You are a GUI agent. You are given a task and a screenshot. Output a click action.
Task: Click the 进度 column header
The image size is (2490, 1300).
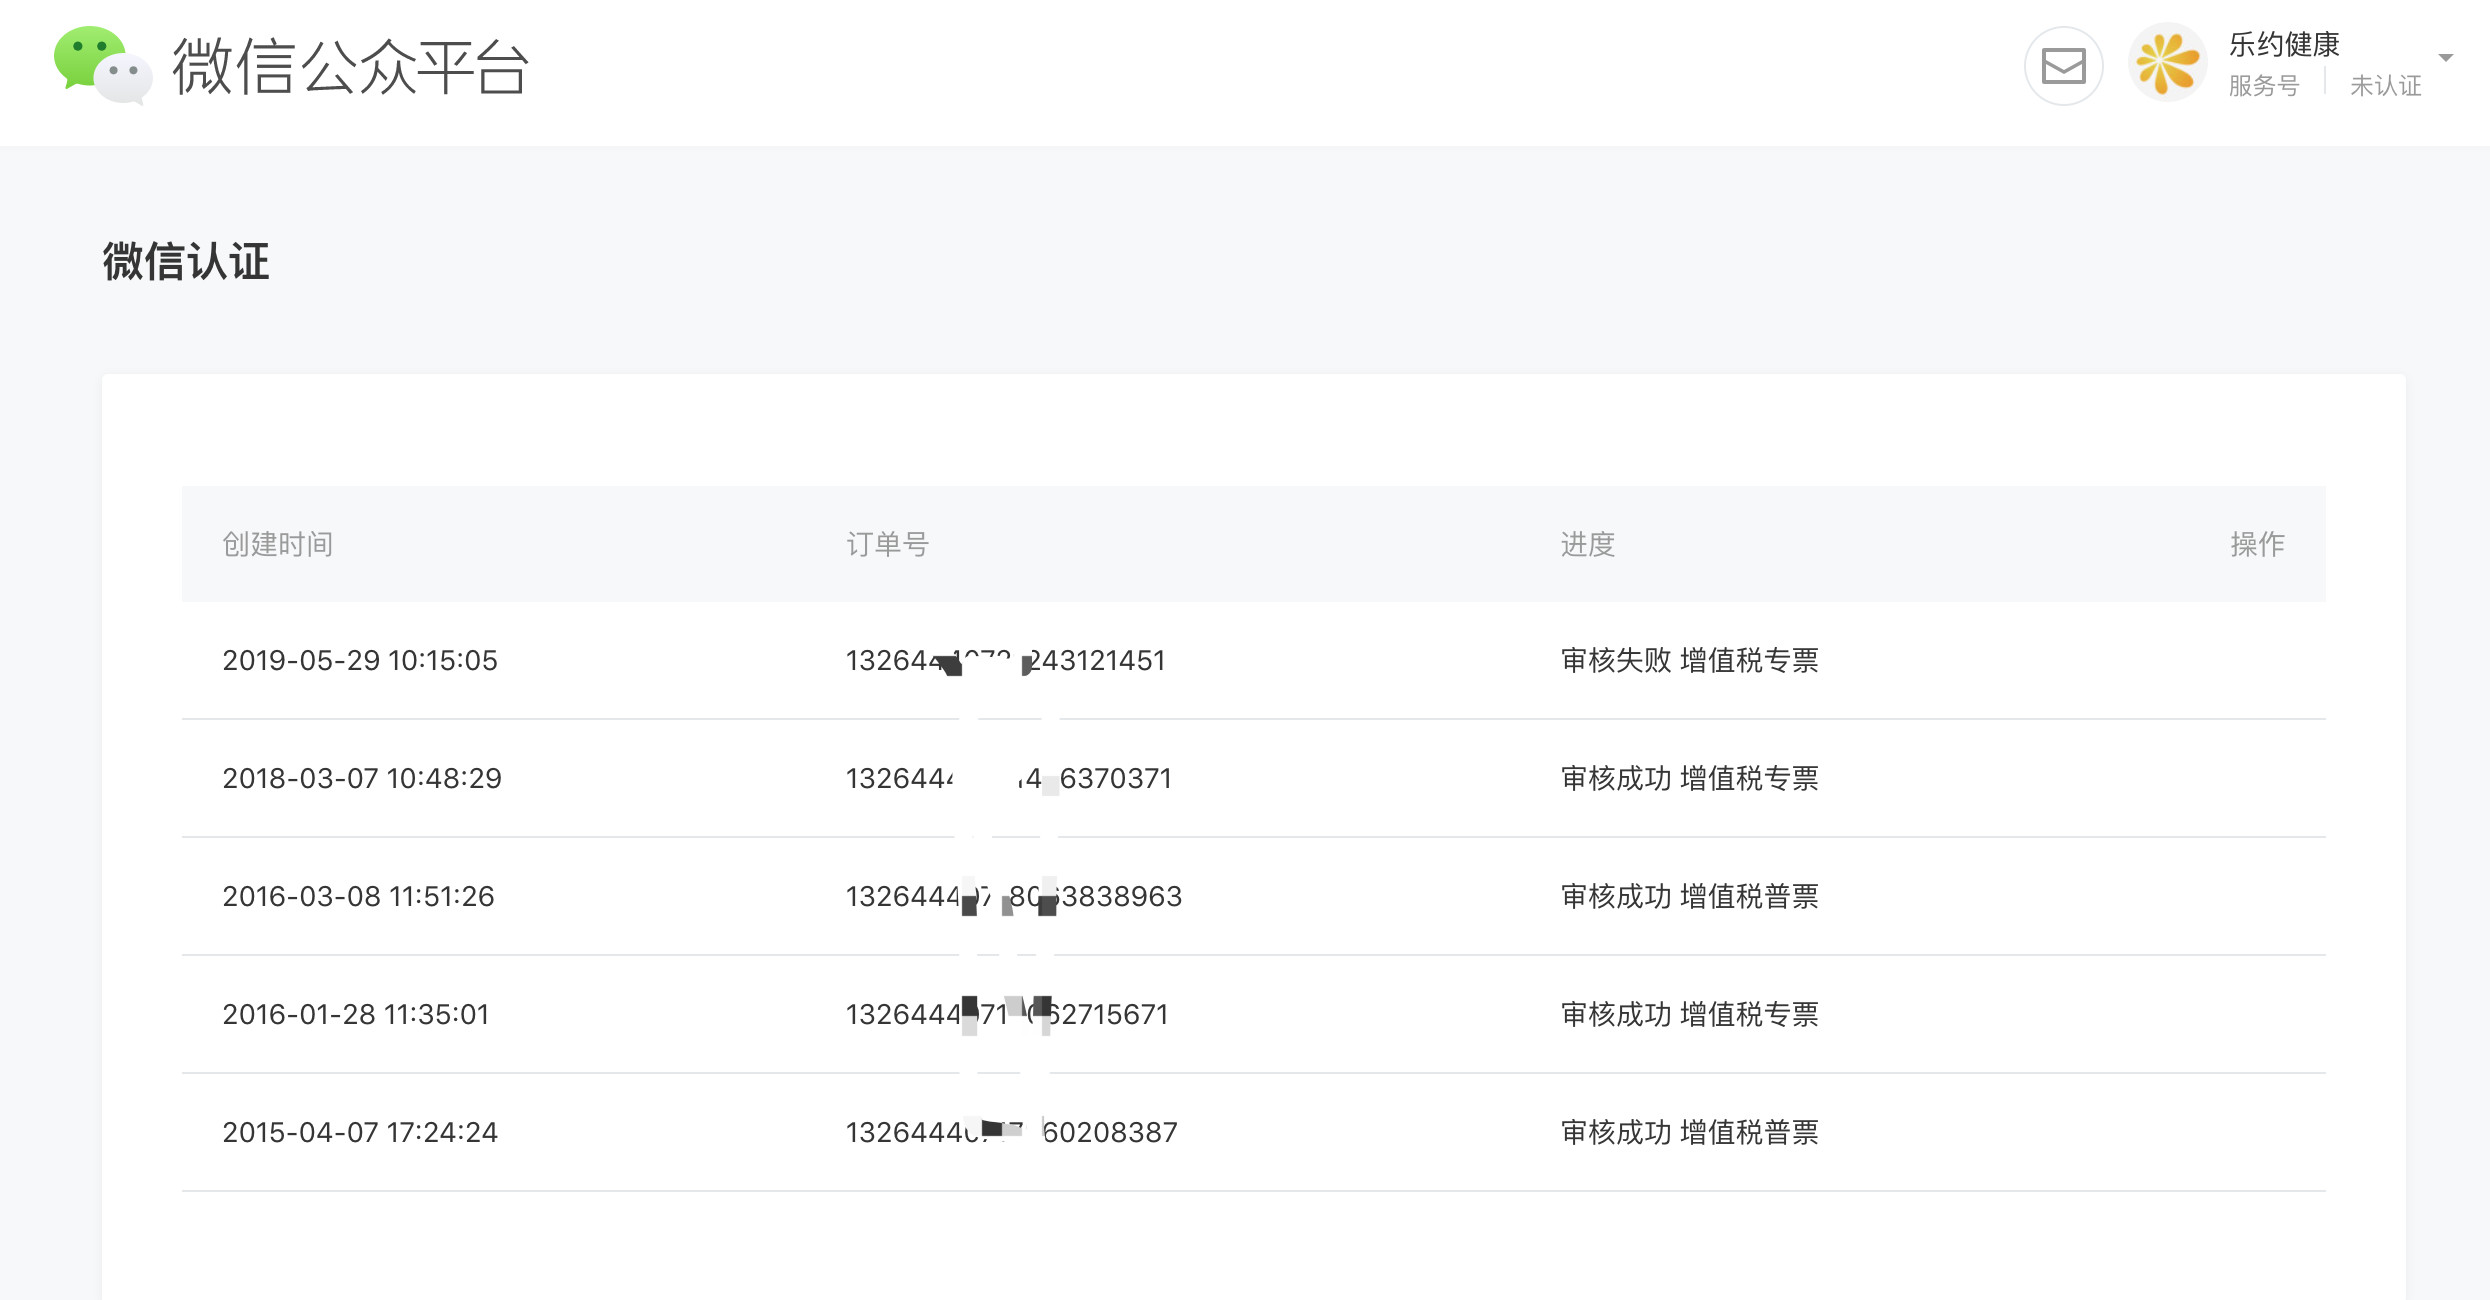click(1587, 544)
